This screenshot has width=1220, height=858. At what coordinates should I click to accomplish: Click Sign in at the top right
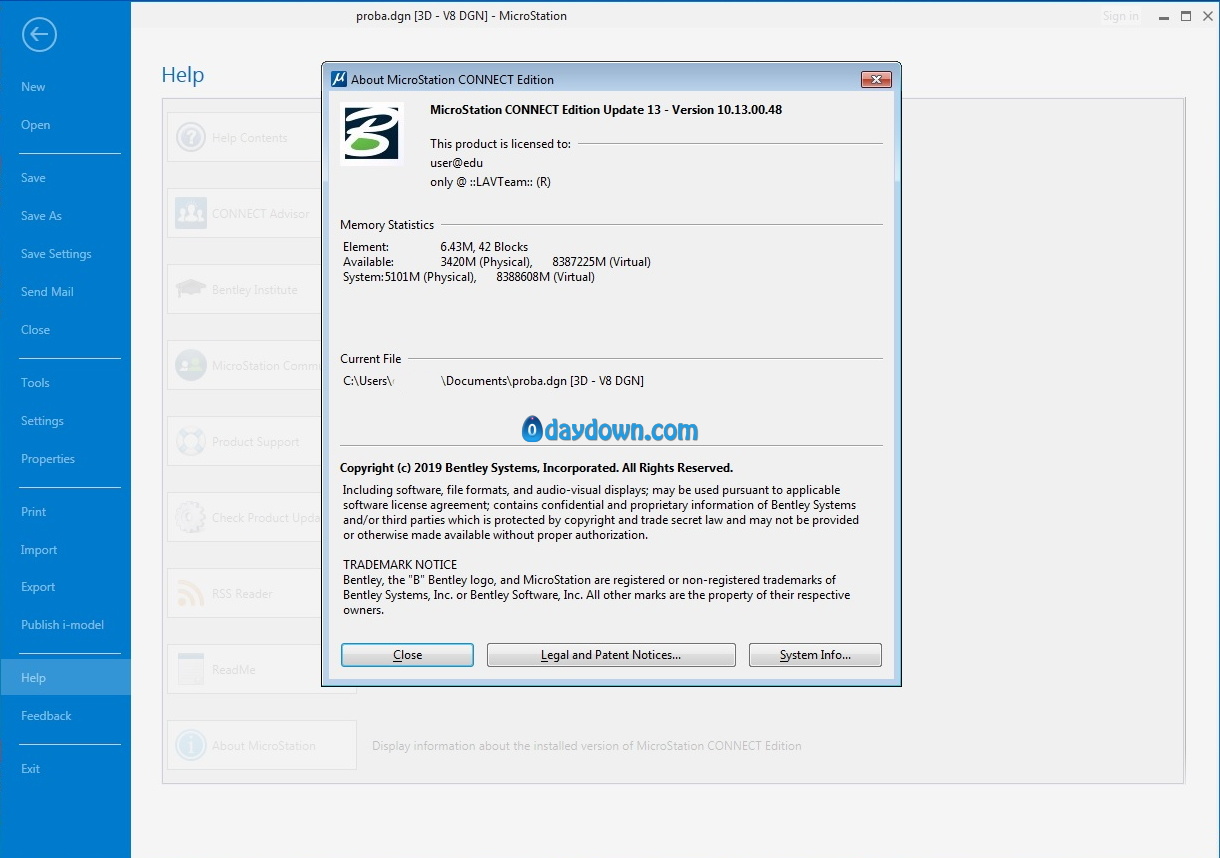(x=1120, y=16)
